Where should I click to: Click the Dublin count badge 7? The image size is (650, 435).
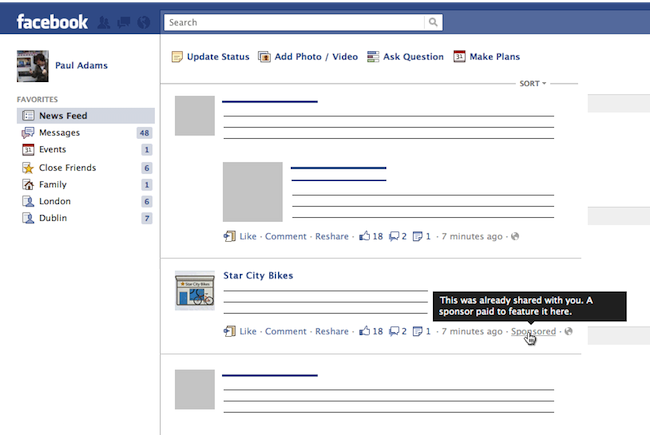[147, 218]
